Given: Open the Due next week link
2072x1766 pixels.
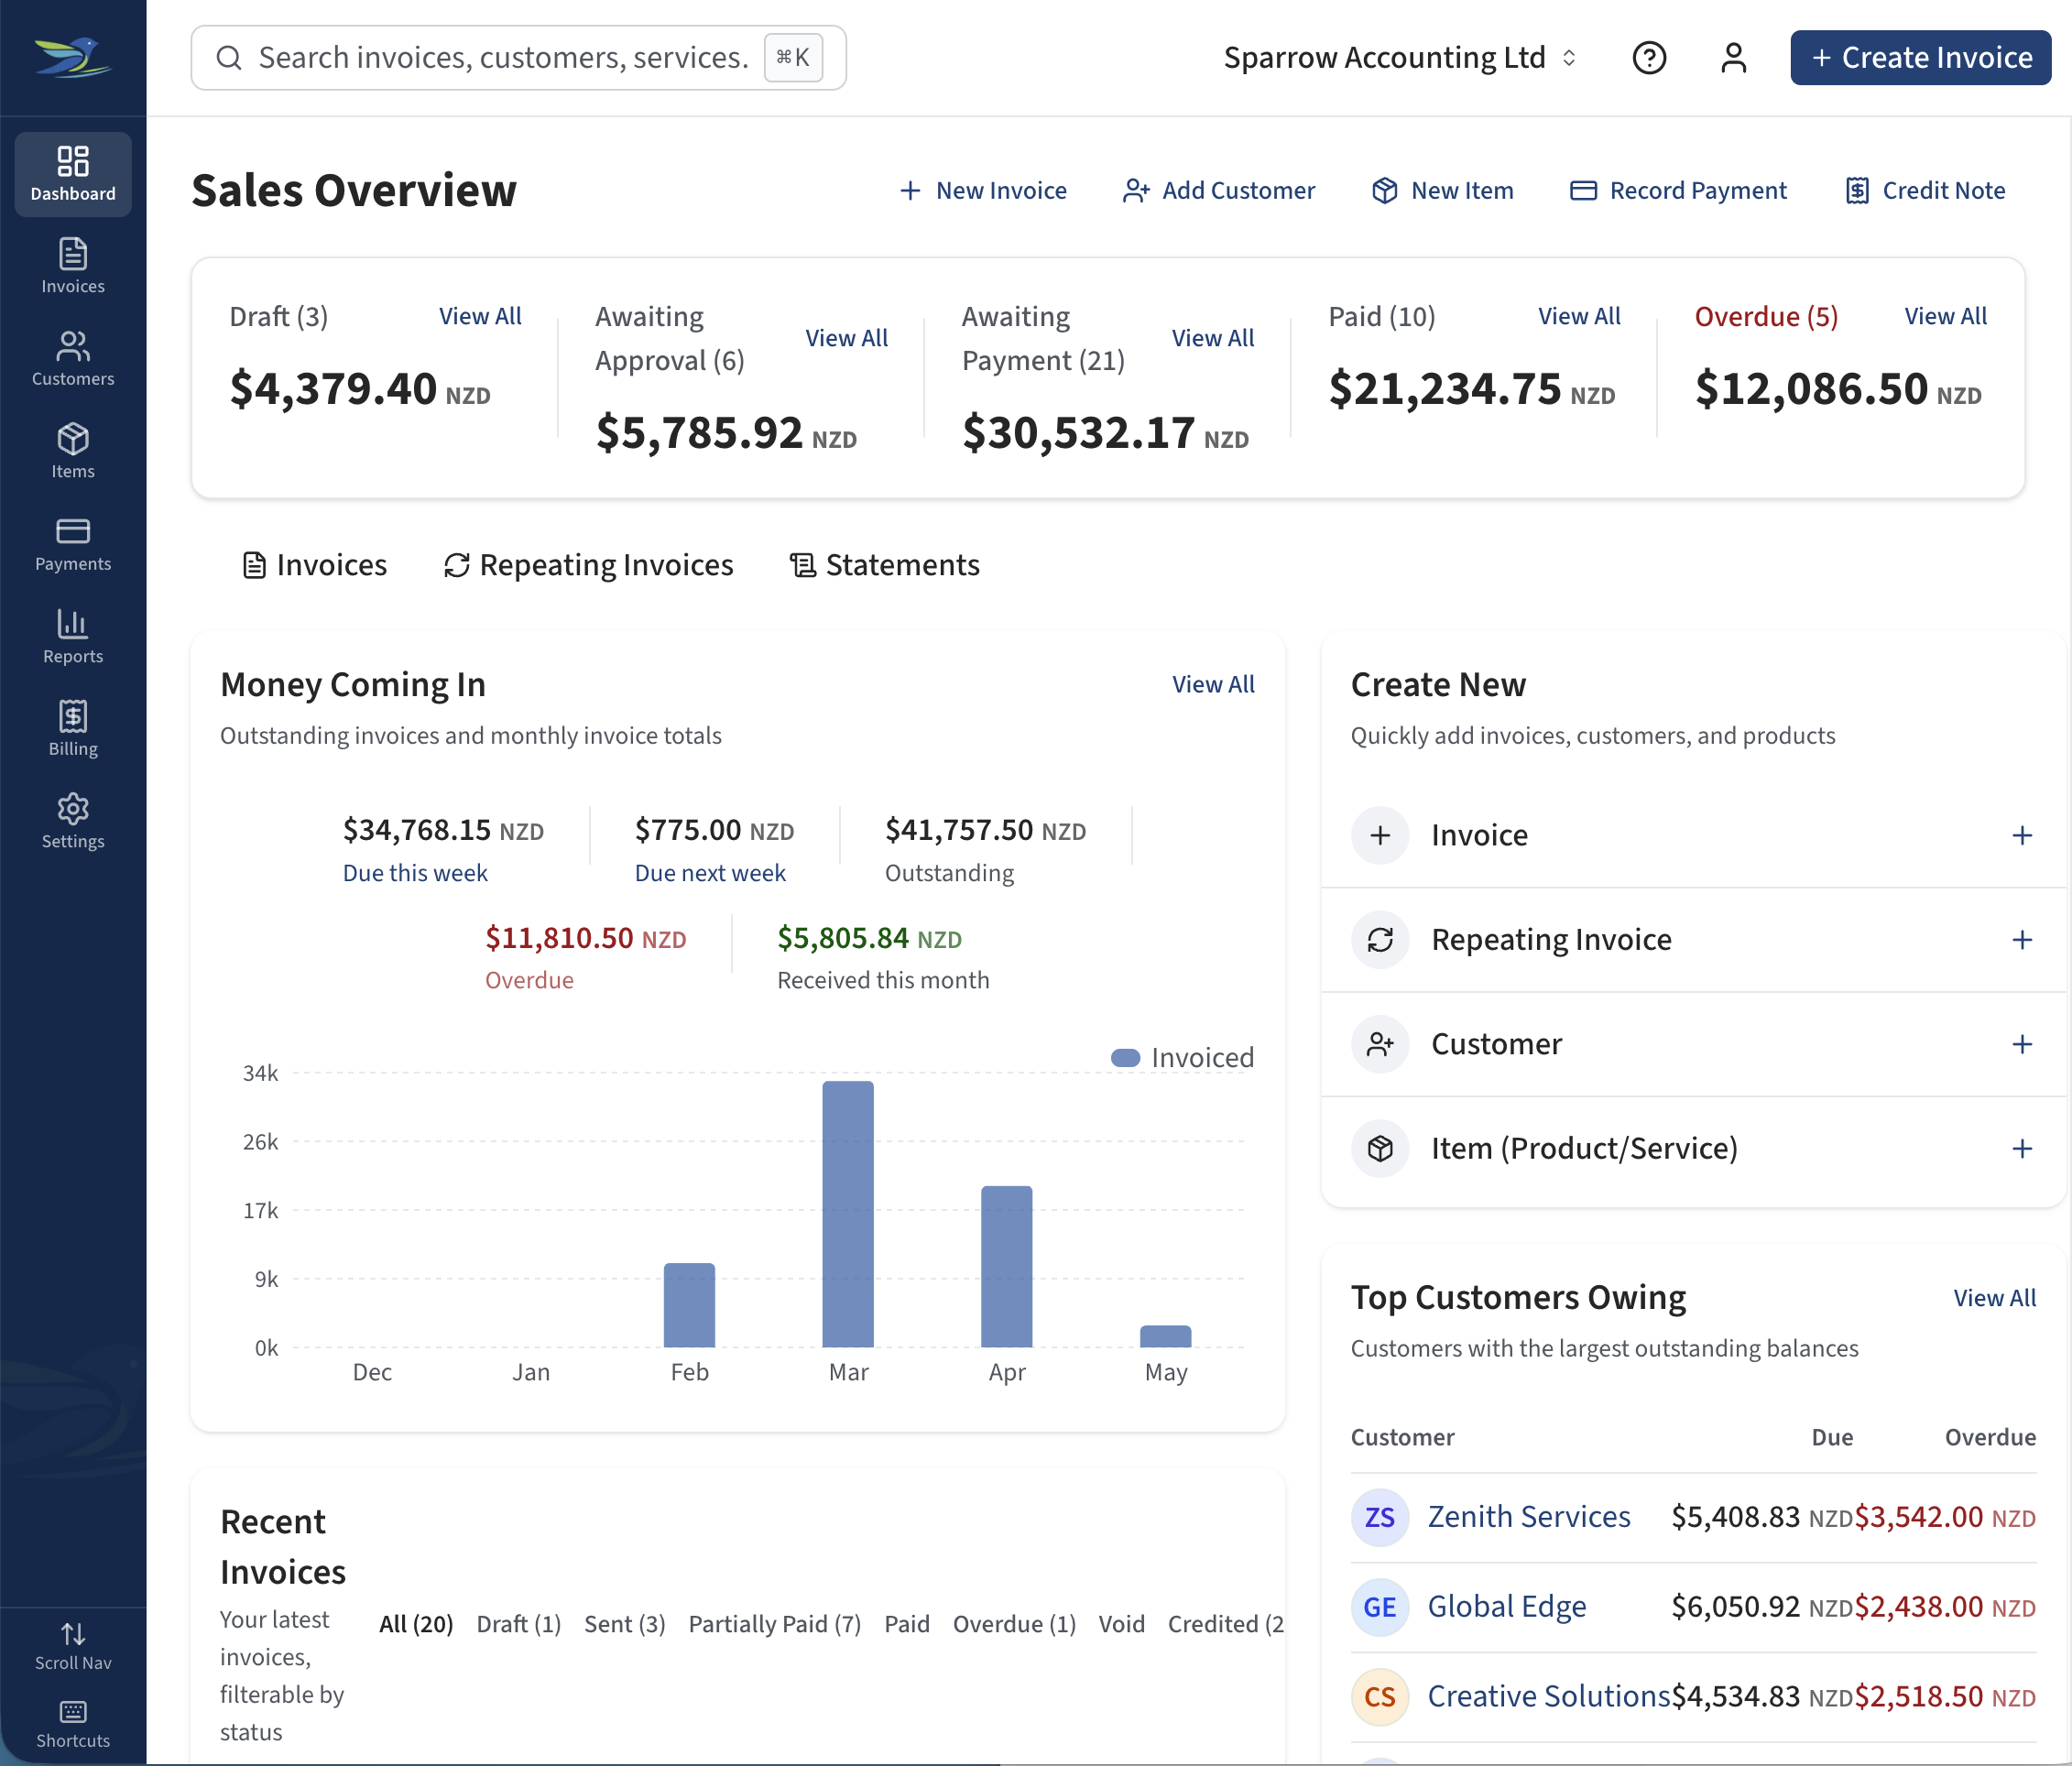Looking at the screenshot, I should [710, 873].
